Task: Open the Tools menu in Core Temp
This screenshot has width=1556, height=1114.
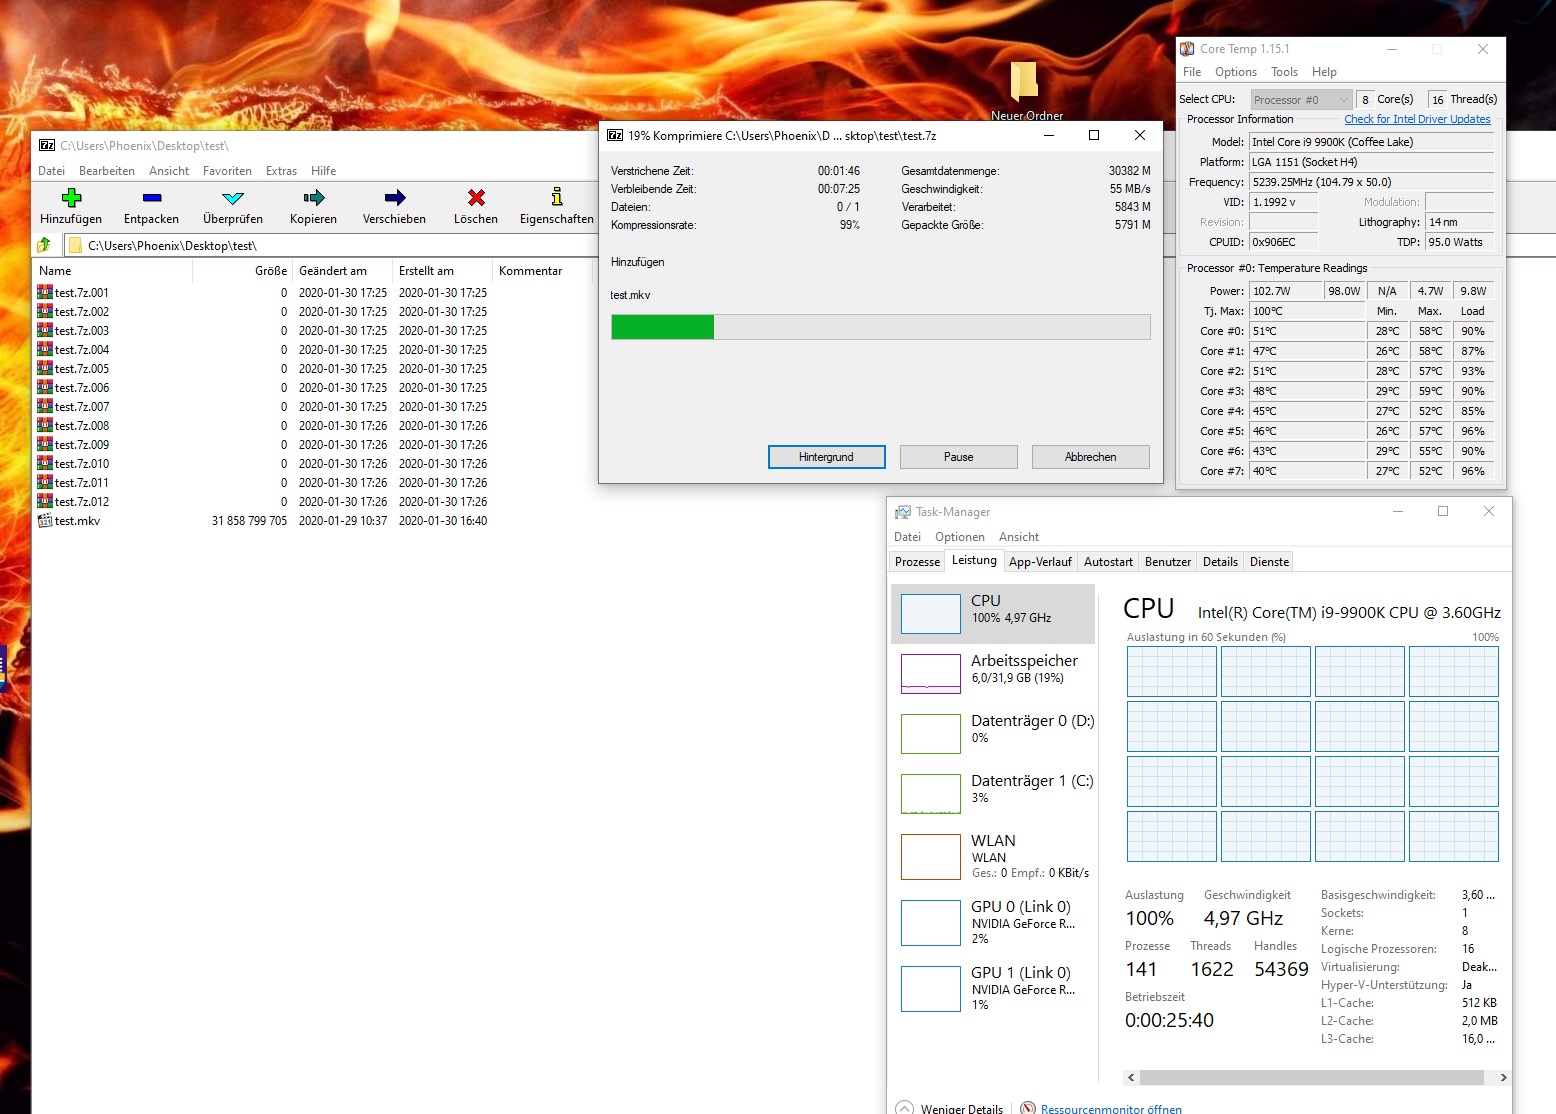Action: tap(1284, 72)
